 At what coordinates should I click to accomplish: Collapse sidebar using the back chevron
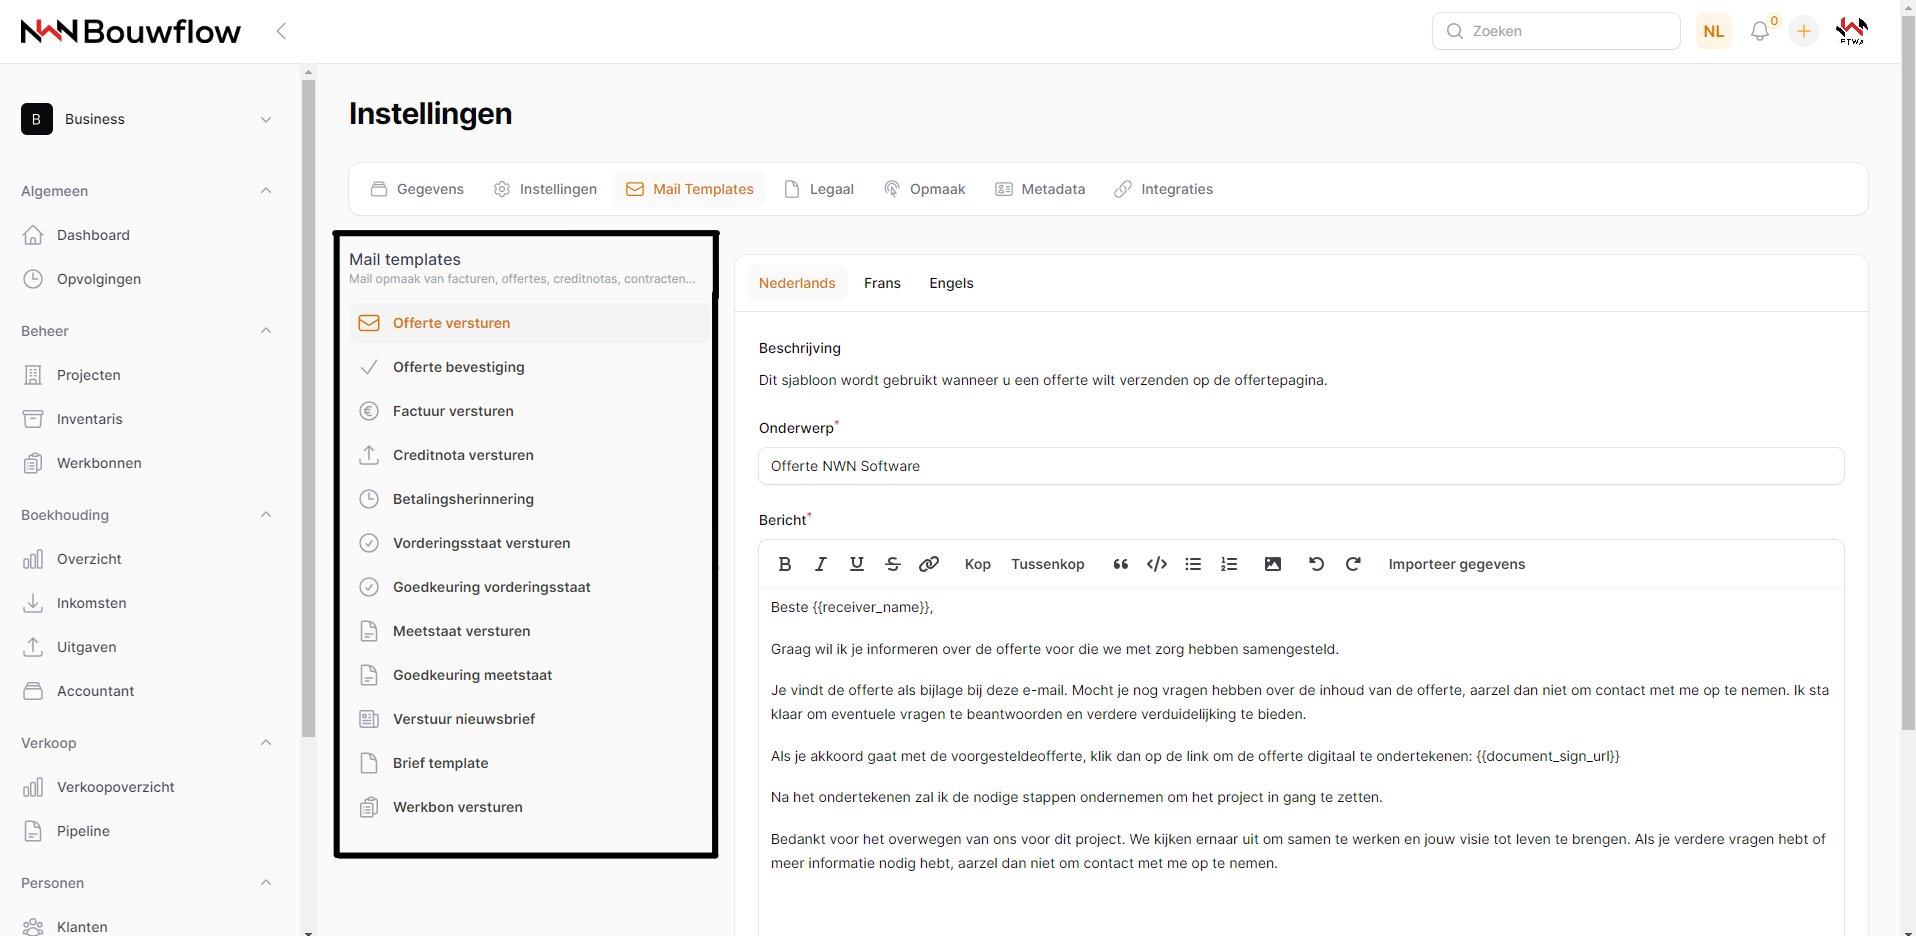(281, 31)
